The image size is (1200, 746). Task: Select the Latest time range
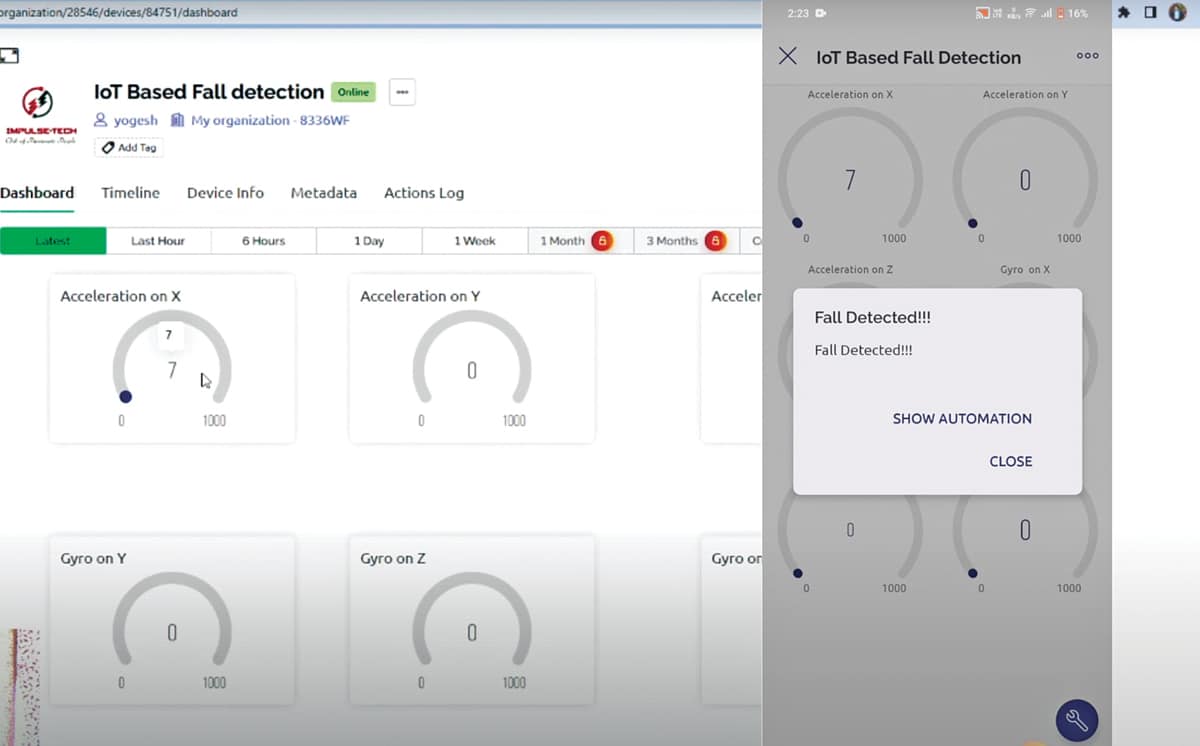[x=53, y=241]
